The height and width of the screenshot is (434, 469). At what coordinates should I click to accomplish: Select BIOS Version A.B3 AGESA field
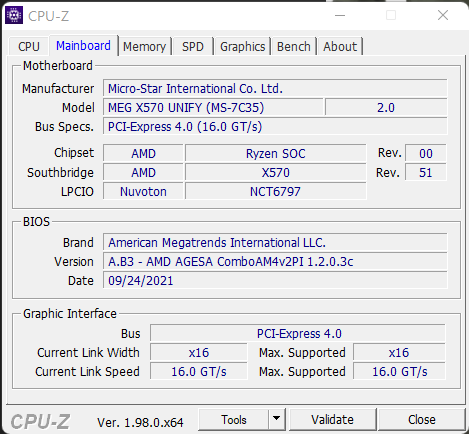tap(275, 262)
